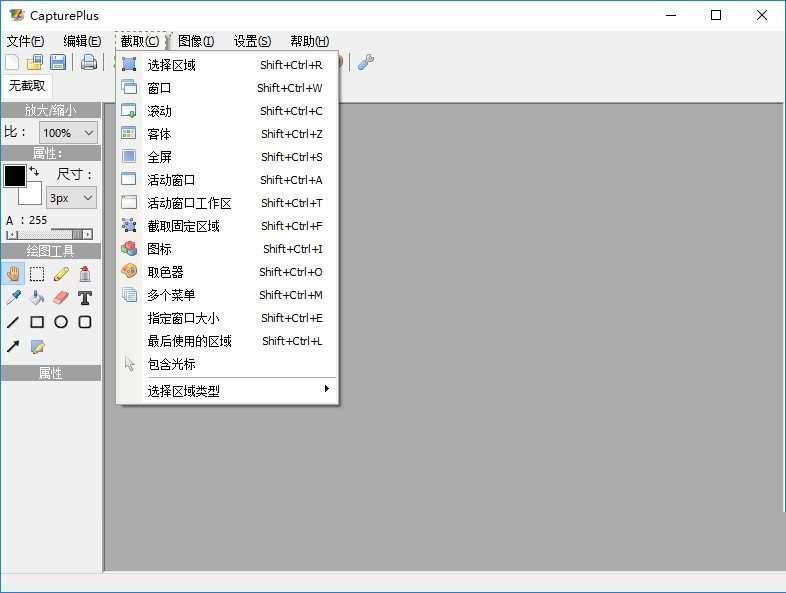Choose 多个菜单 menu entry
The image size is (786, 593).
(x=227, y=295)
